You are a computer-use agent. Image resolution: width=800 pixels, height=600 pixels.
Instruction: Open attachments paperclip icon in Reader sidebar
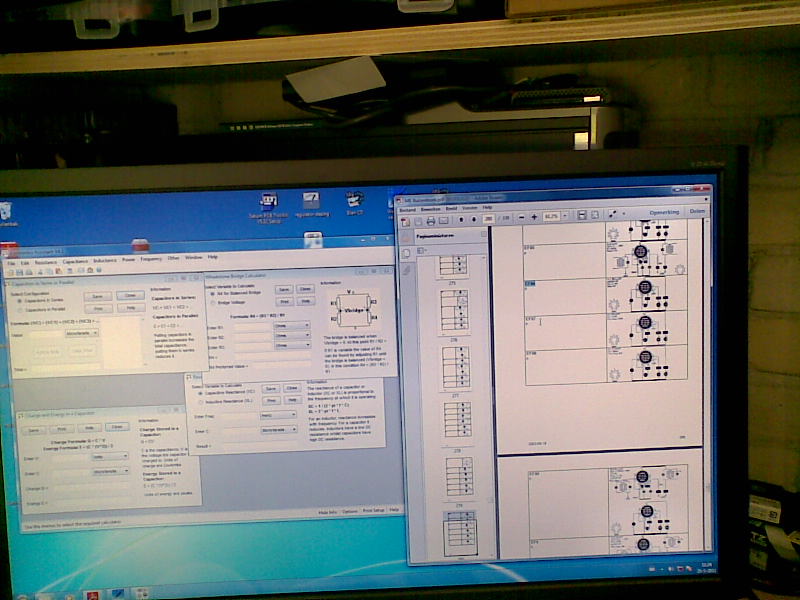click(x=407, y=270)
